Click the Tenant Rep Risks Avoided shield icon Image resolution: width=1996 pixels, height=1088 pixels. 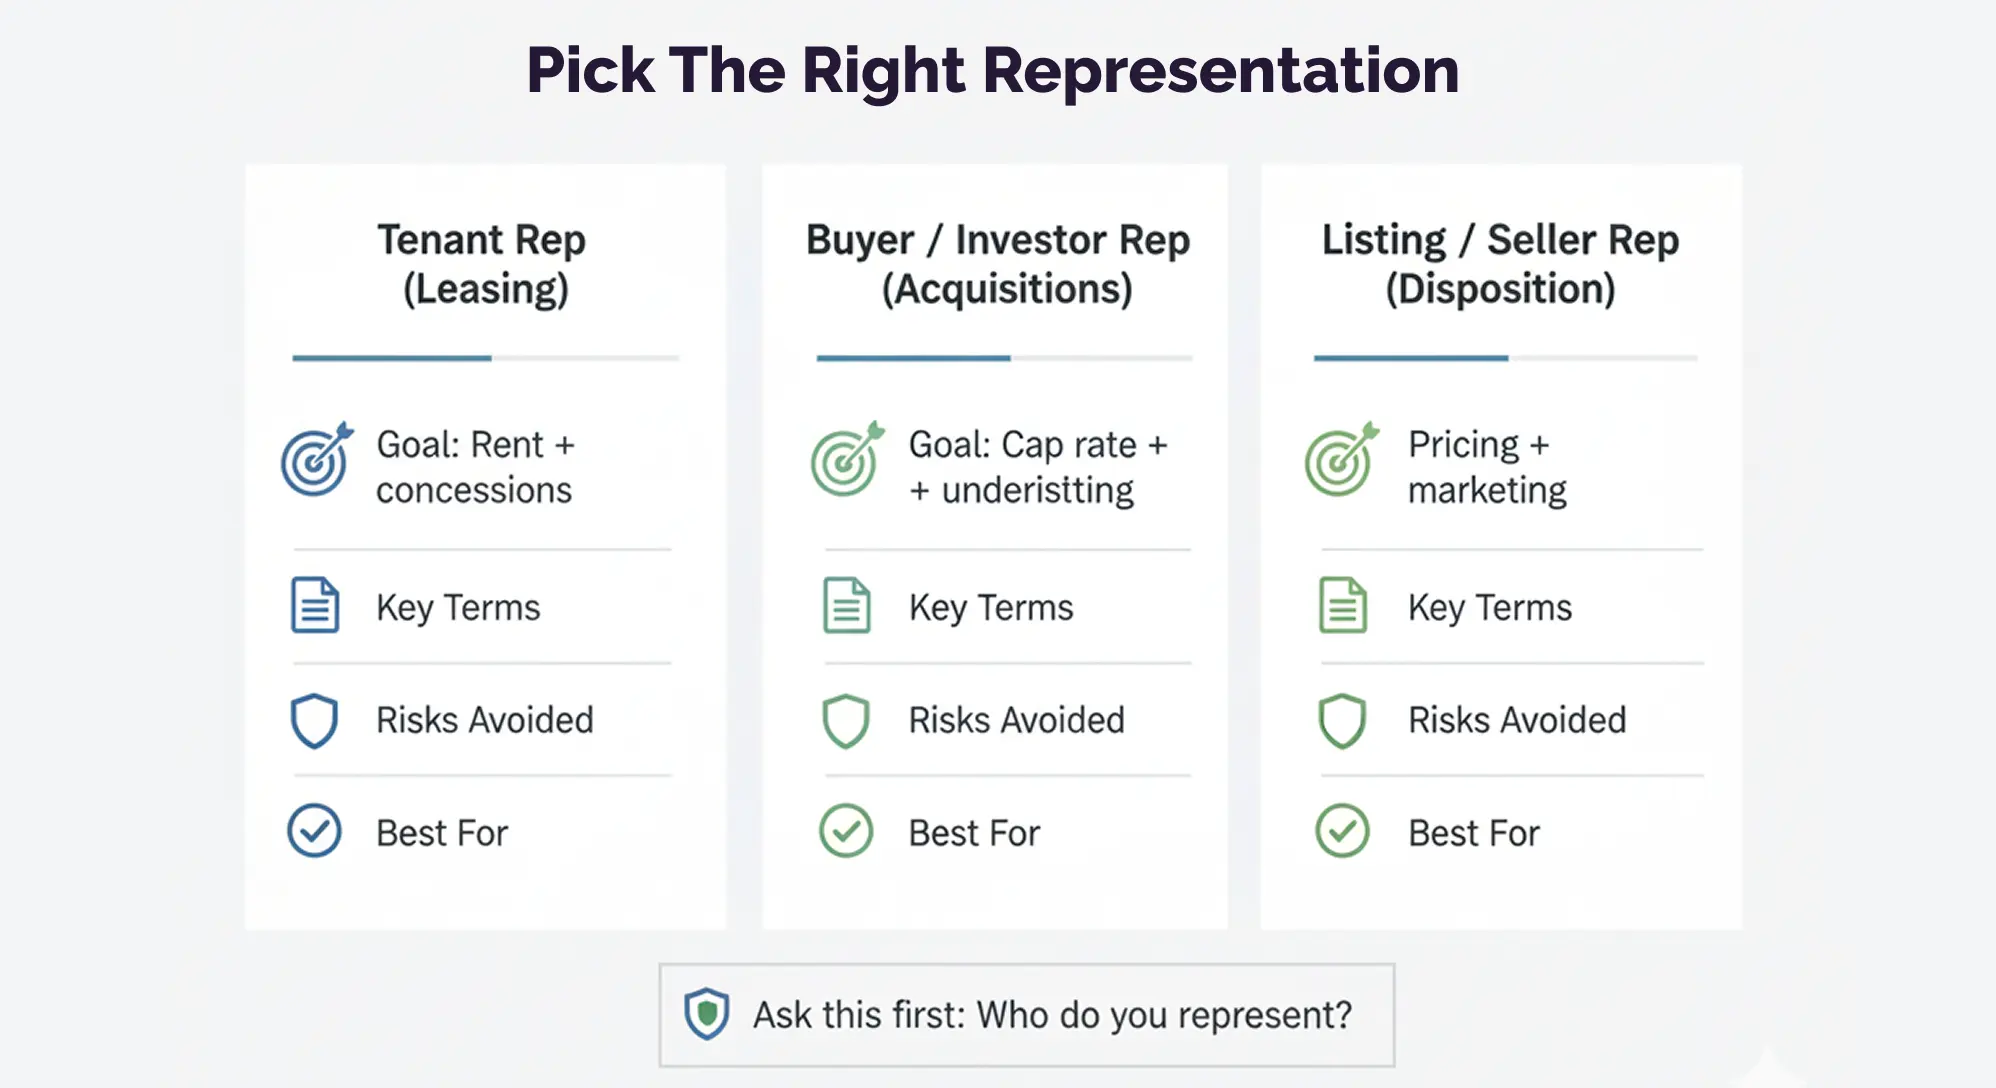314,720
